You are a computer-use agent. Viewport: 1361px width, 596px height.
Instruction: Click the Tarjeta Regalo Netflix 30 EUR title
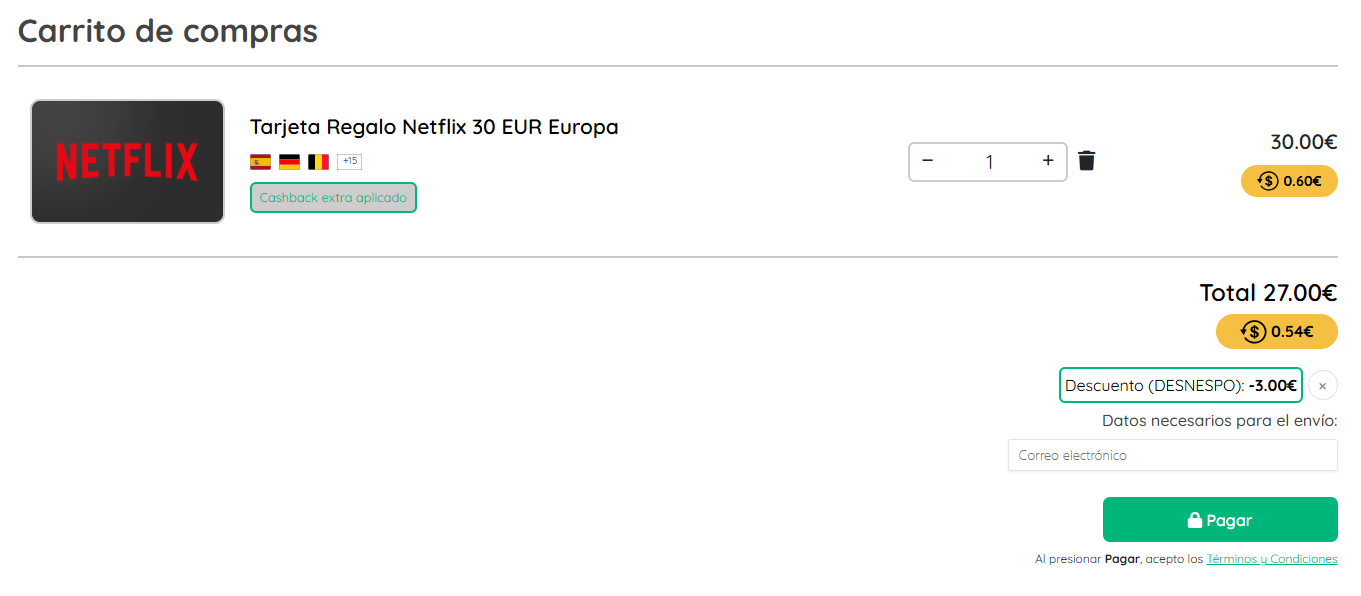click(434, 127)
